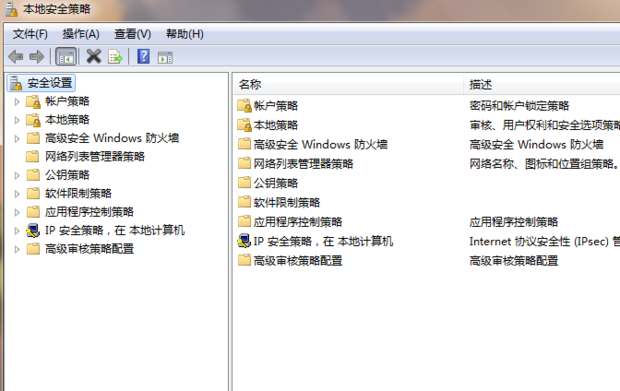Screen dimensions: 620x391
Task: Expand IP 安全策略，在 本地计算机 node
Action: [x=17, y=230]
